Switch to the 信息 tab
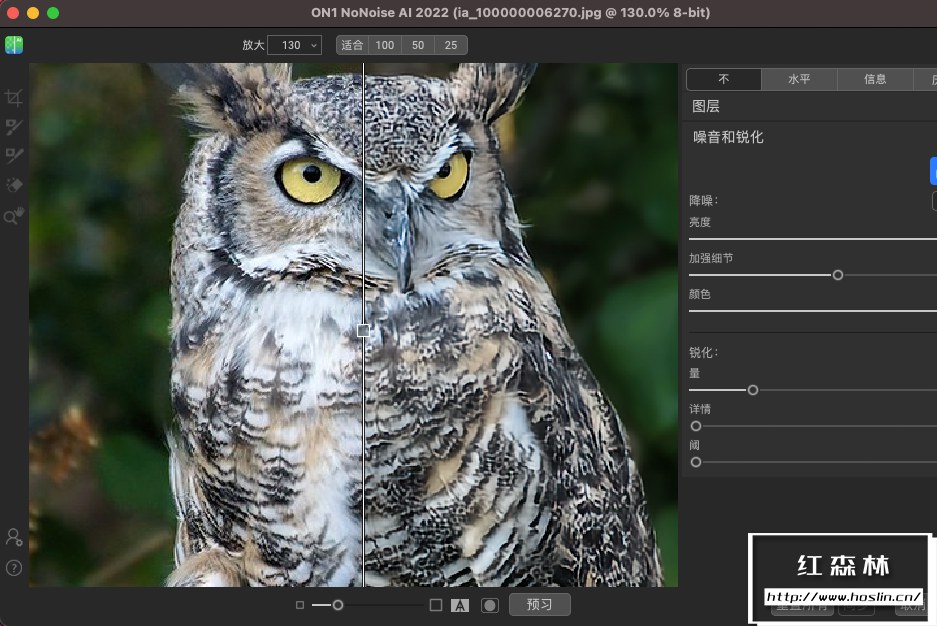This screenshot has height=626, width=937. coord(875,80)
